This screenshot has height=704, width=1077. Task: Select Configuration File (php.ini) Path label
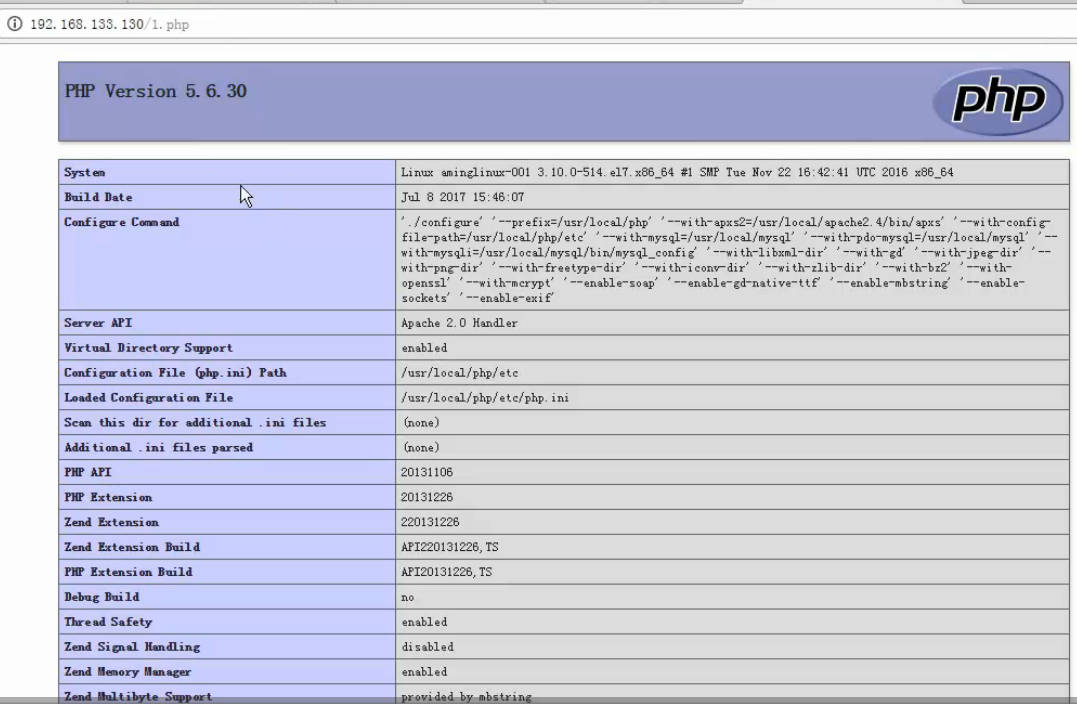(x=175, y=372)
